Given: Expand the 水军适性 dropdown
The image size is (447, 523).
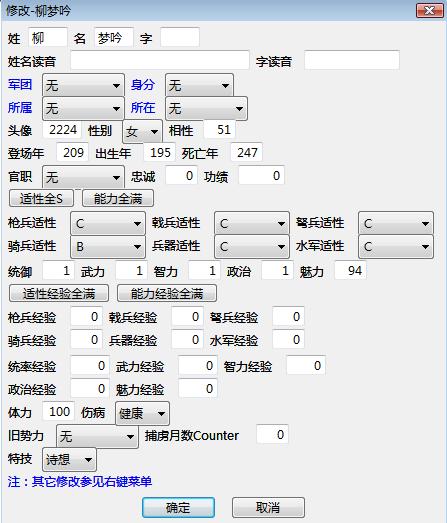Looking at the screenshot, I should pos(396,247).
